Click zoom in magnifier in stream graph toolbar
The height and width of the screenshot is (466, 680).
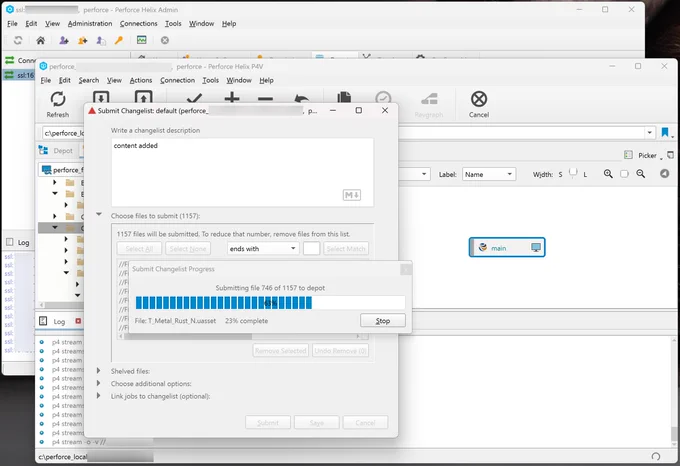tap(608, 174)
